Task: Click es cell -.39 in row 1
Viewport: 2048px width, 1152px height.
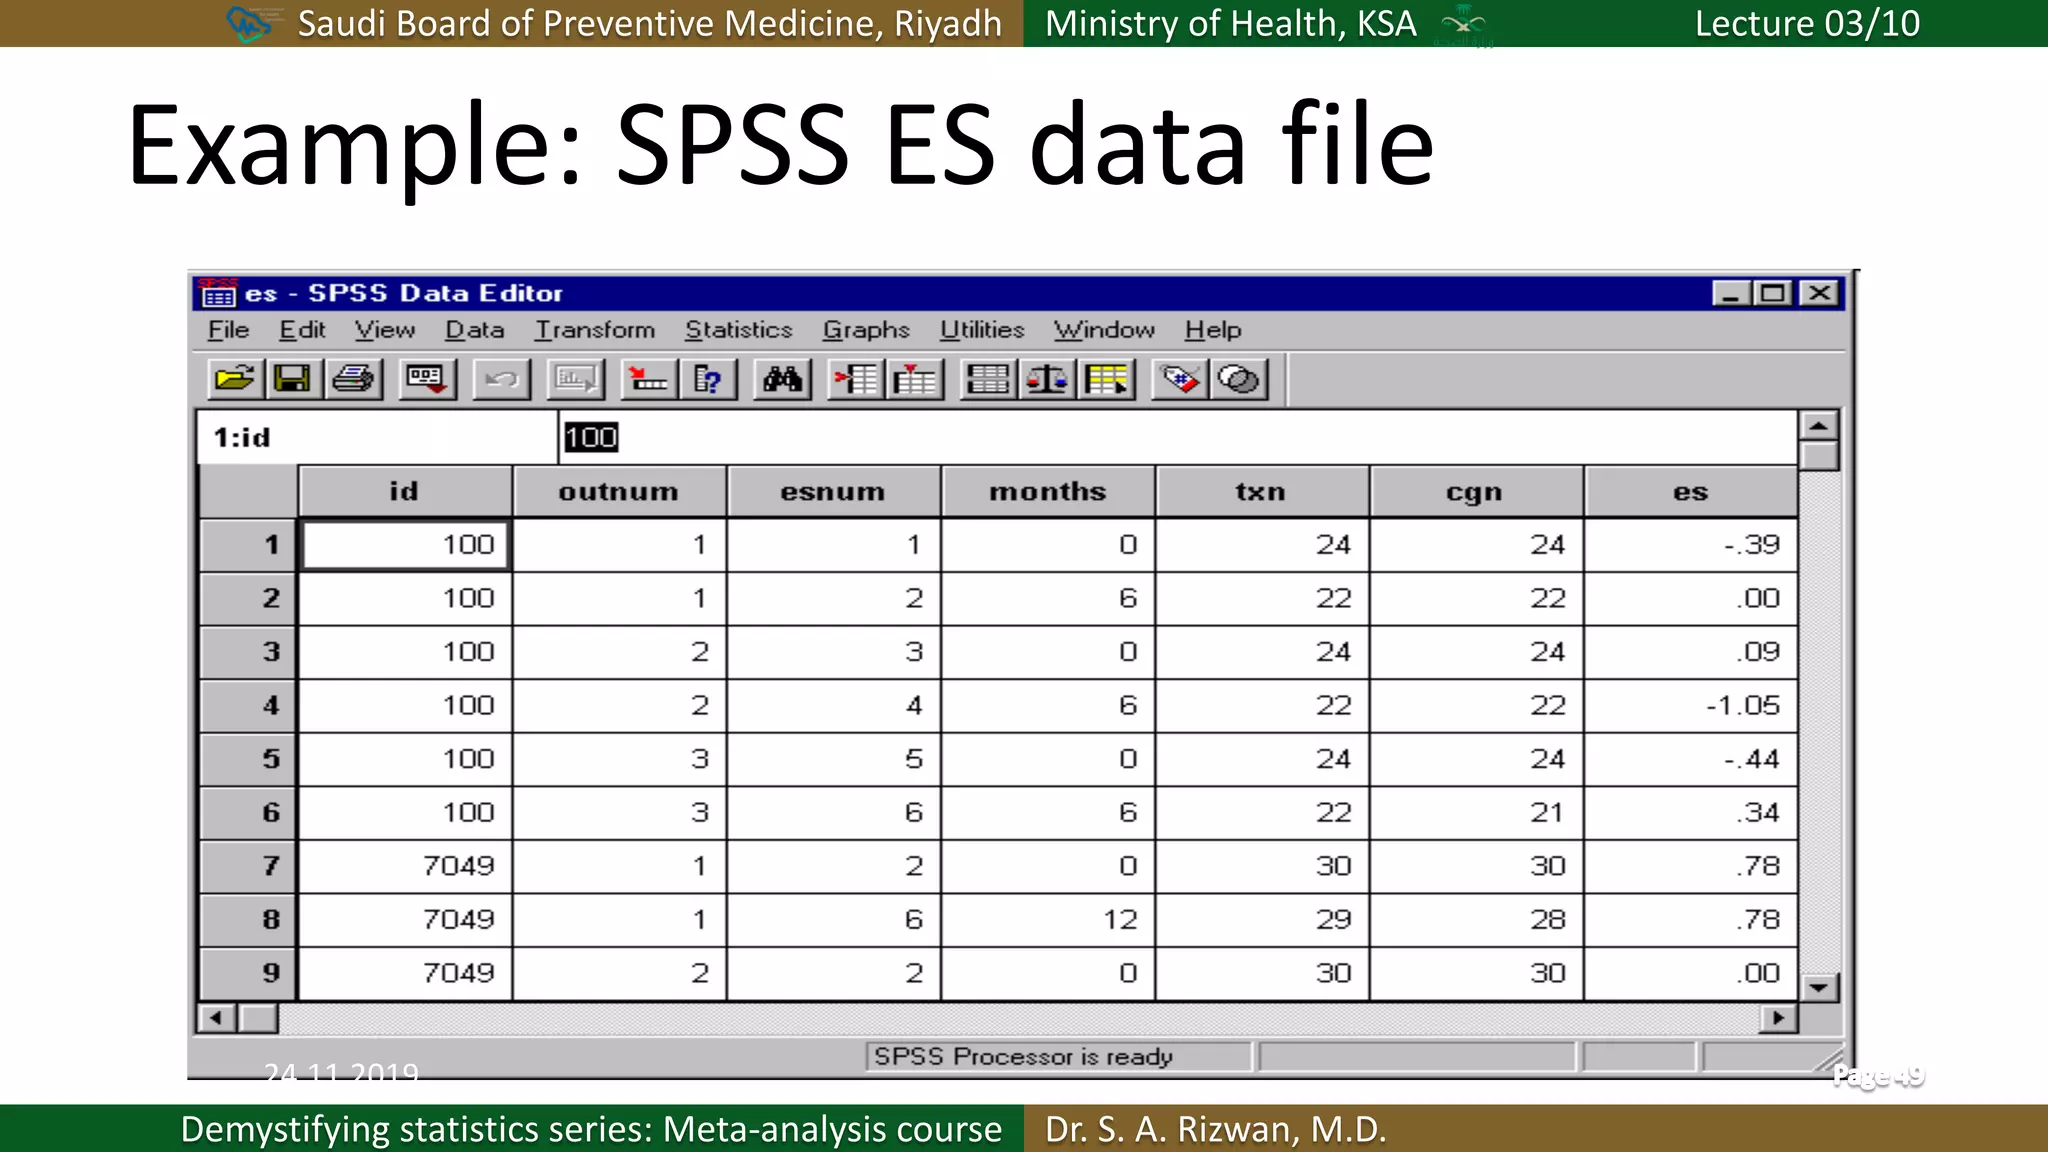Action: 1691,545
